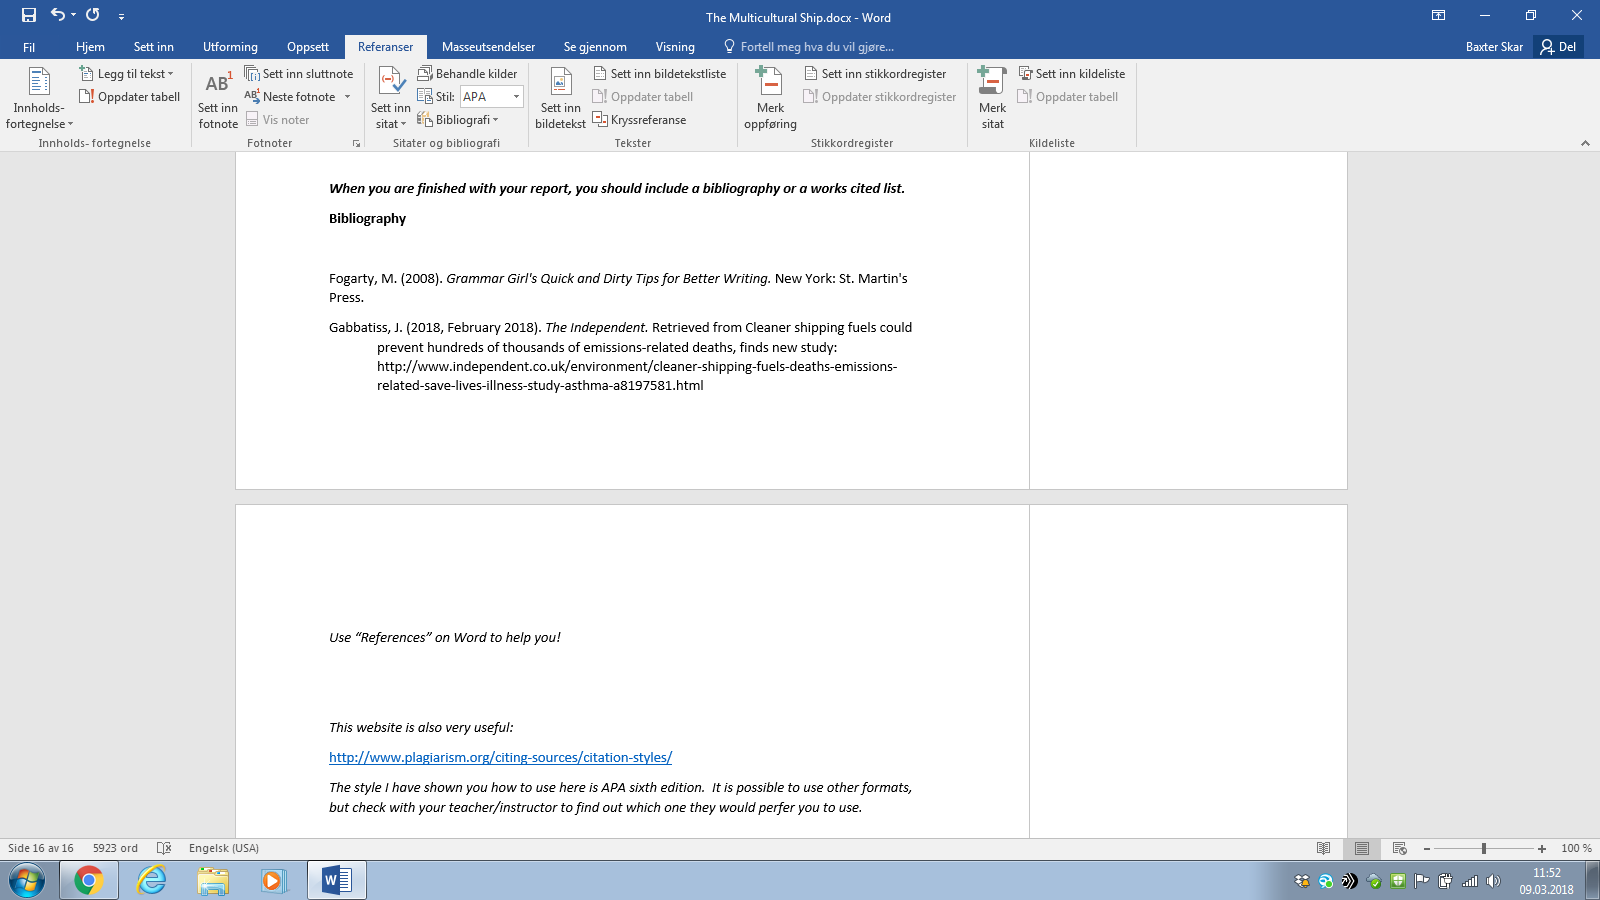Switch to the Utforming tab

pyautogui.click(x=230, y=47)
